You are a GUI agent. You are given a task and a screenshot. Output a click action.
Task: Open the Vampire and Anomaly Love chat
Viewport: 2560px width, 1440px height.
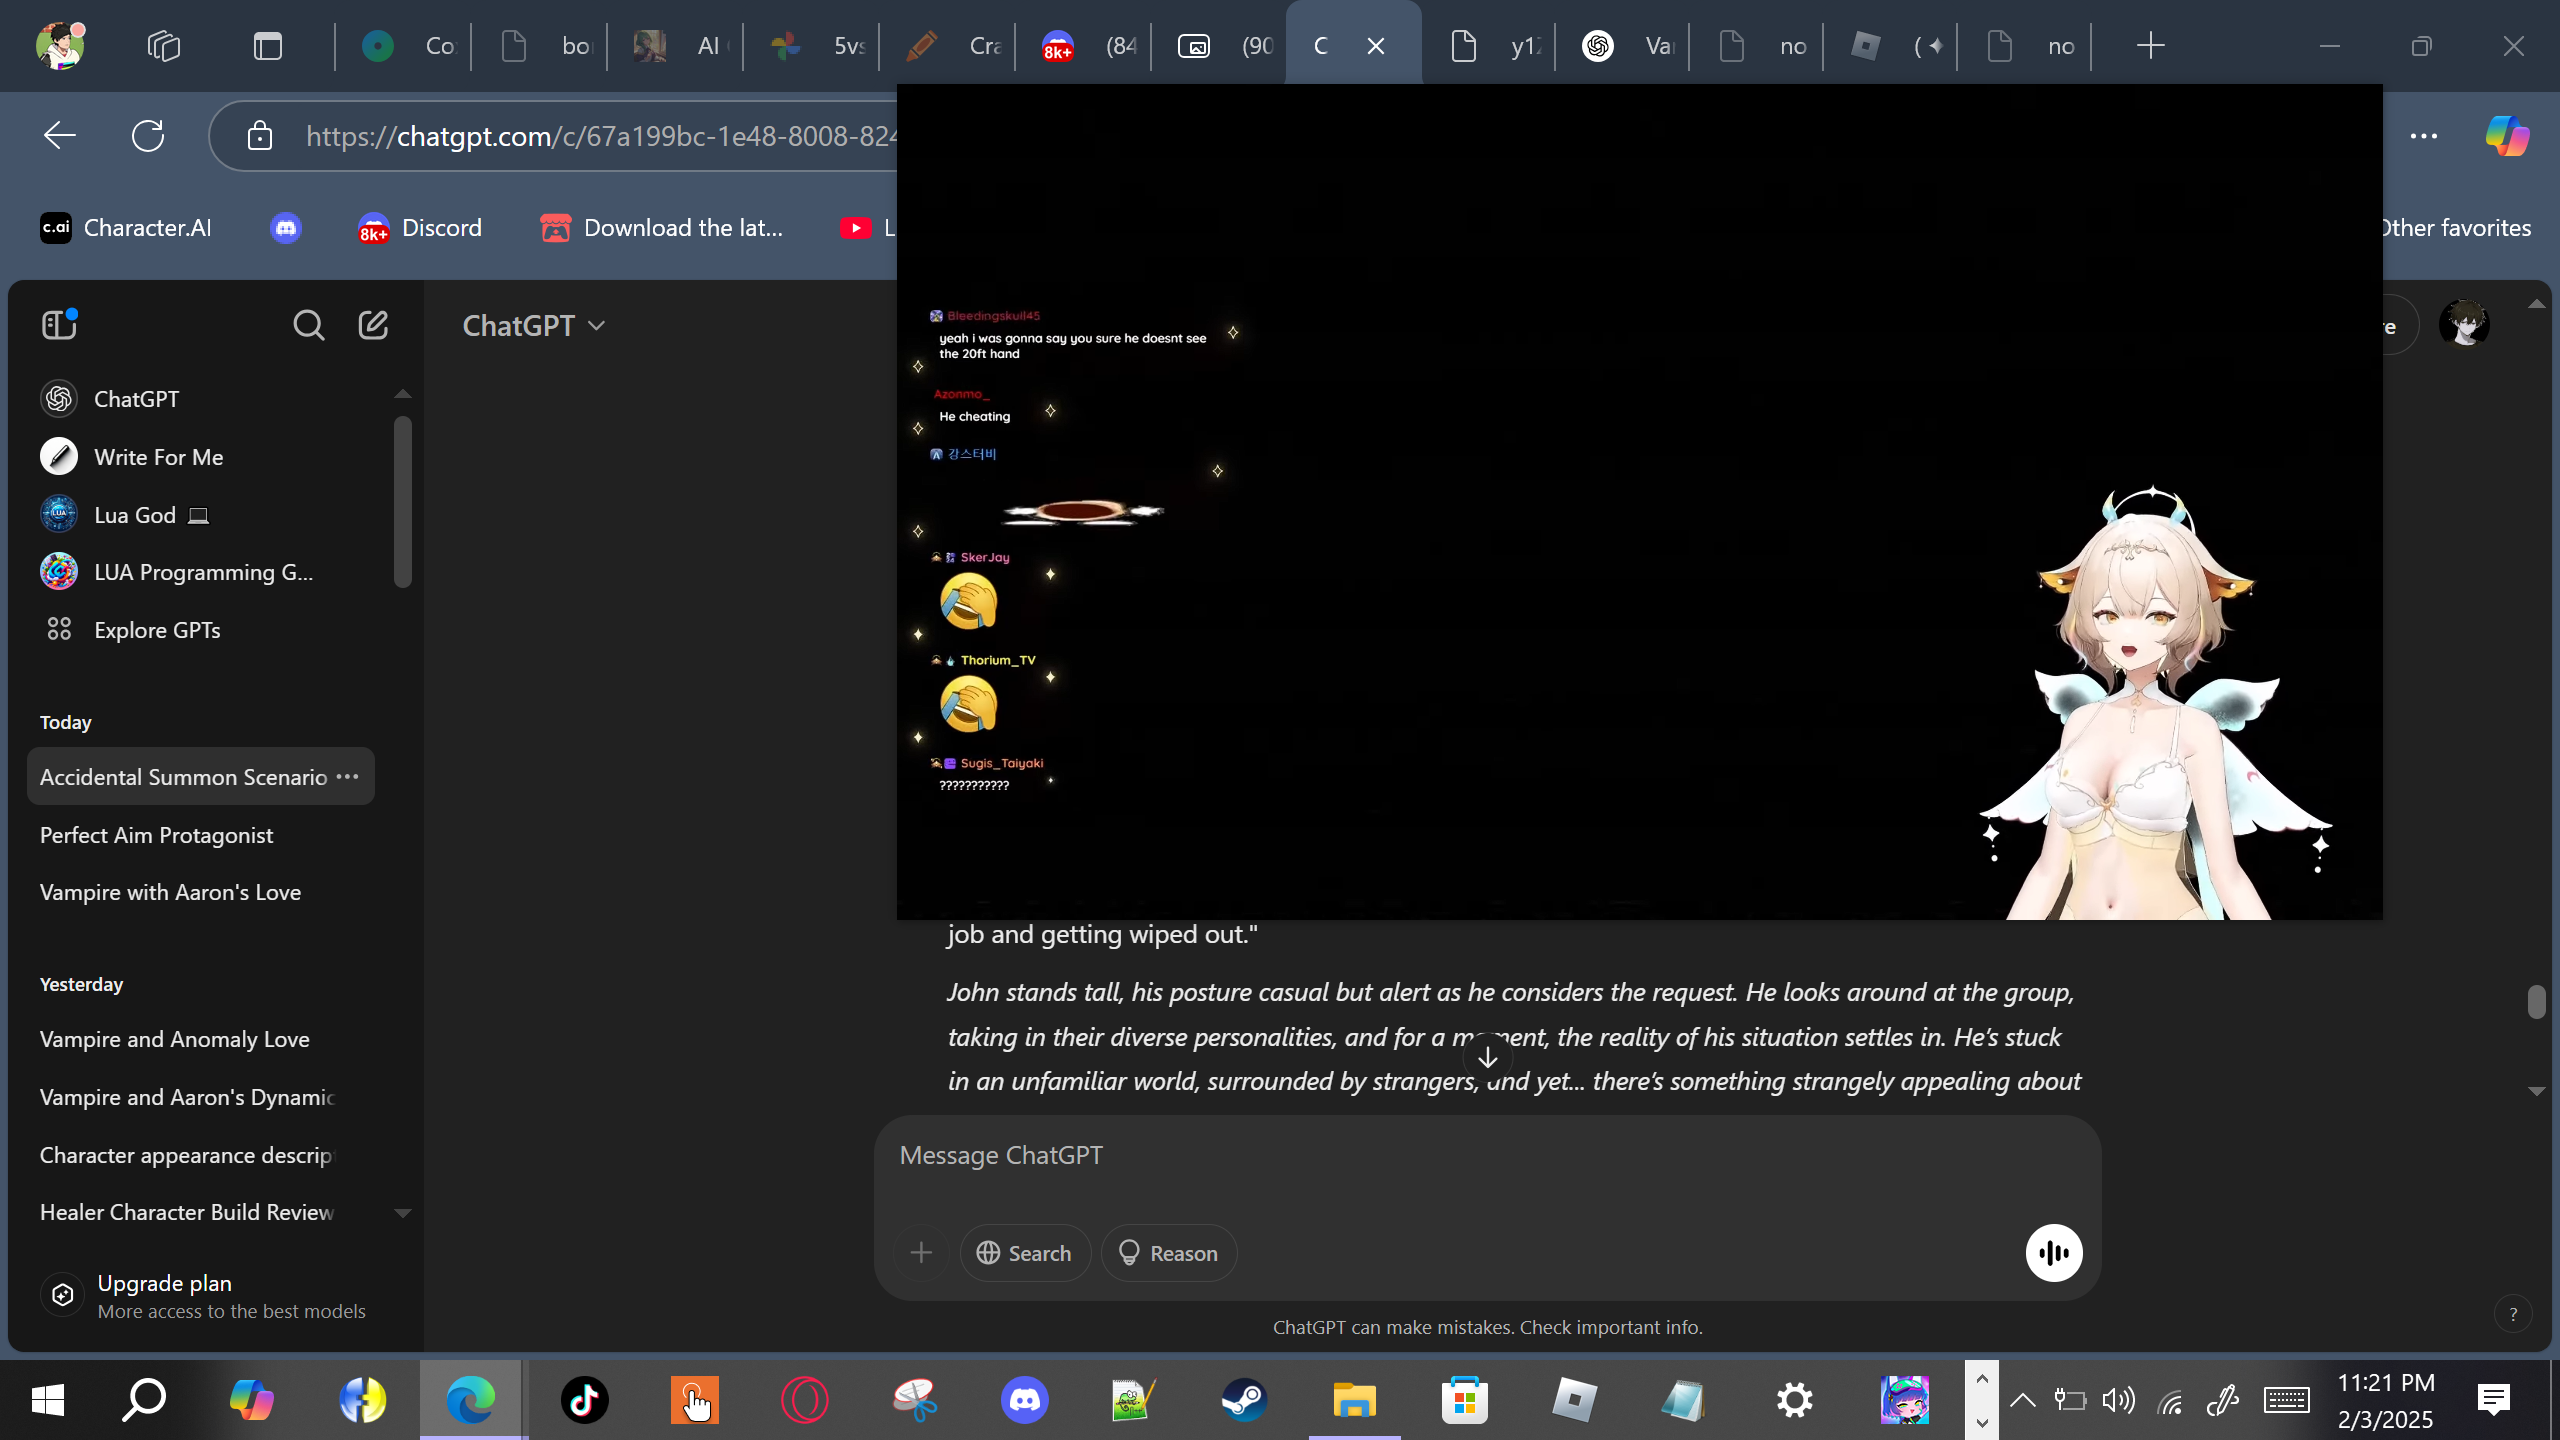200,1039
